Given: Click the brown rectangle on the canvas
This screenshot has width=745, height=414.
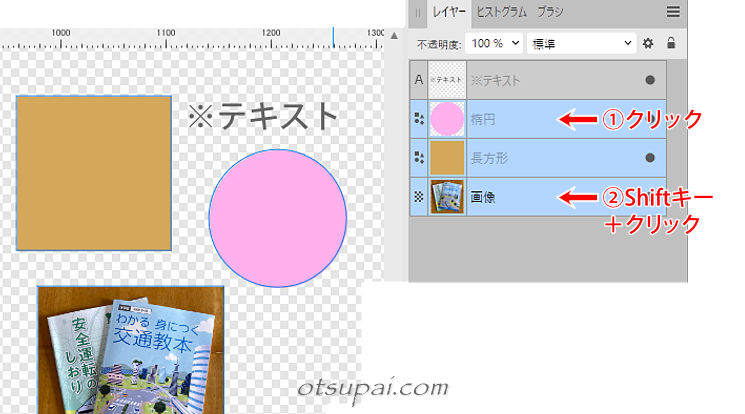Looking at the screenshot, I should 94,172.
